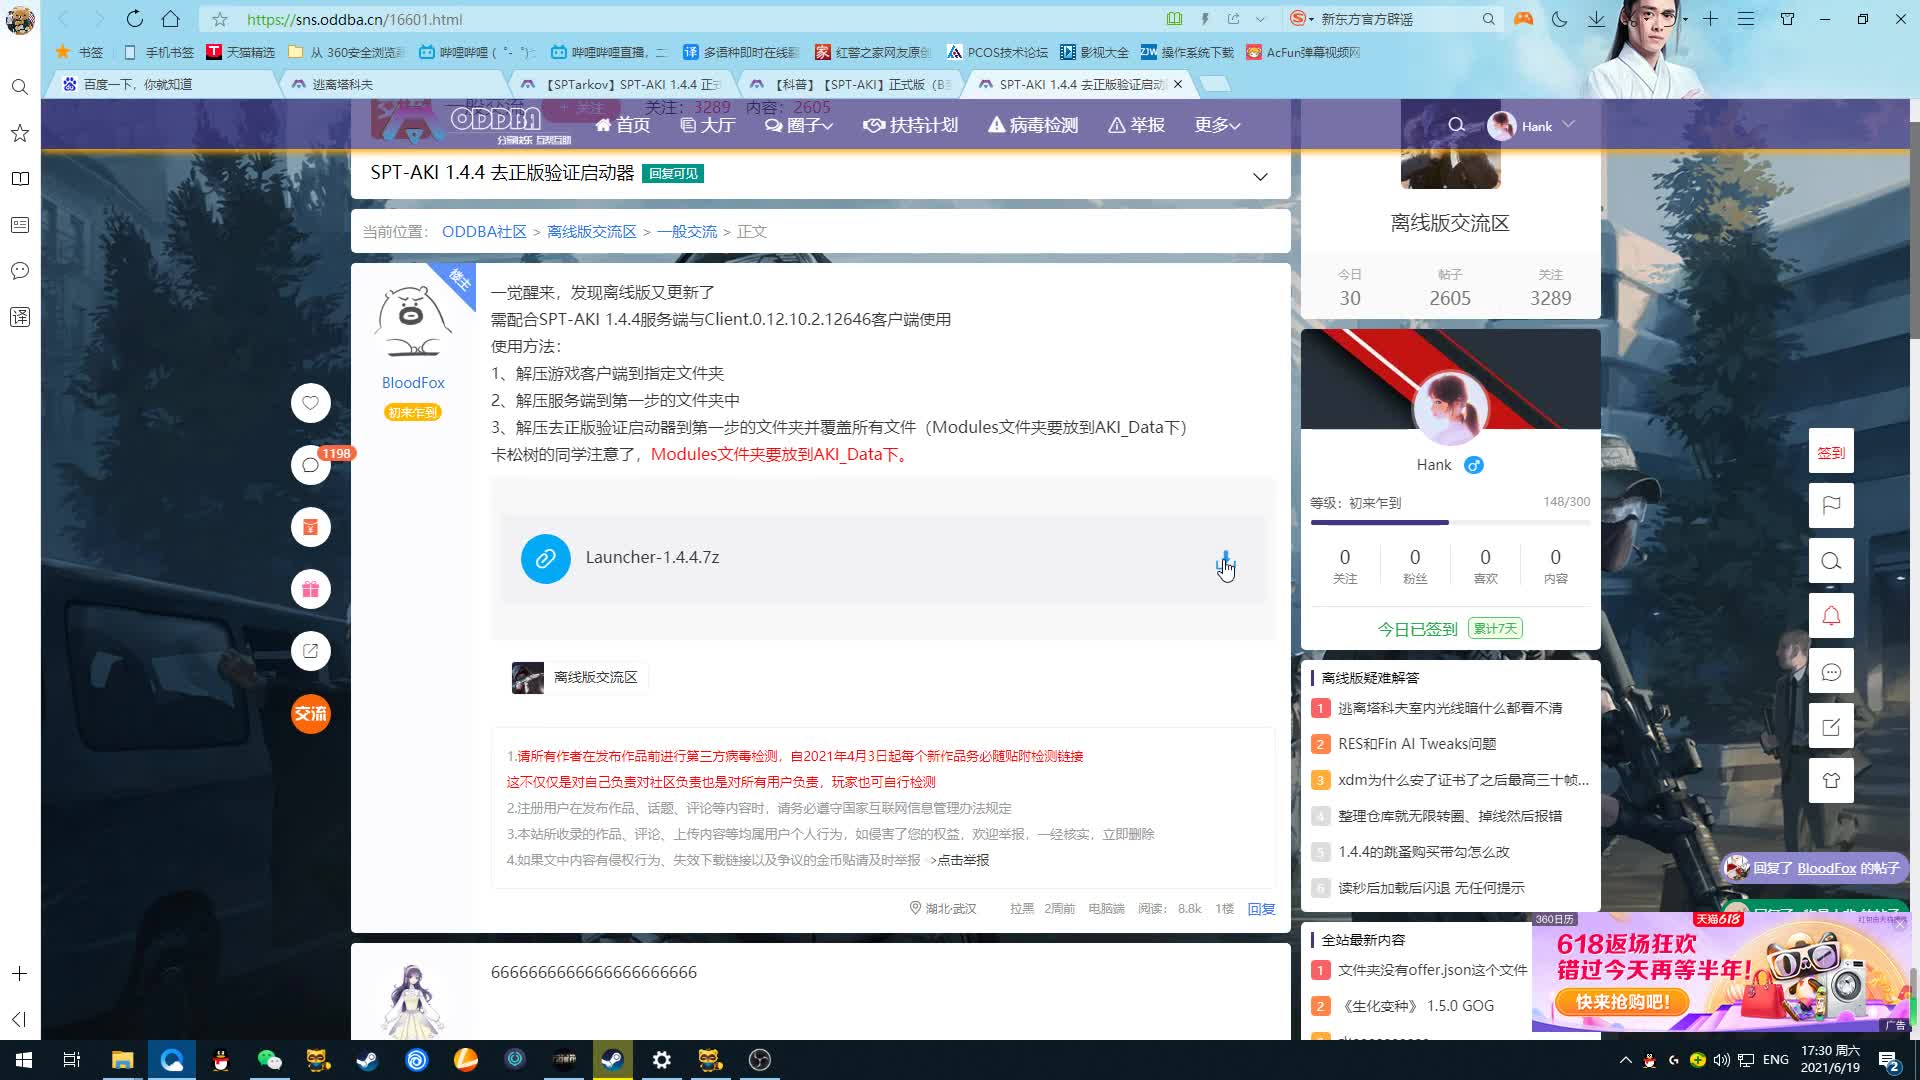Viewport: 1920px width, 1080px height.
Task: Open comments bubble showing 1198
Action: pos(310,465)
